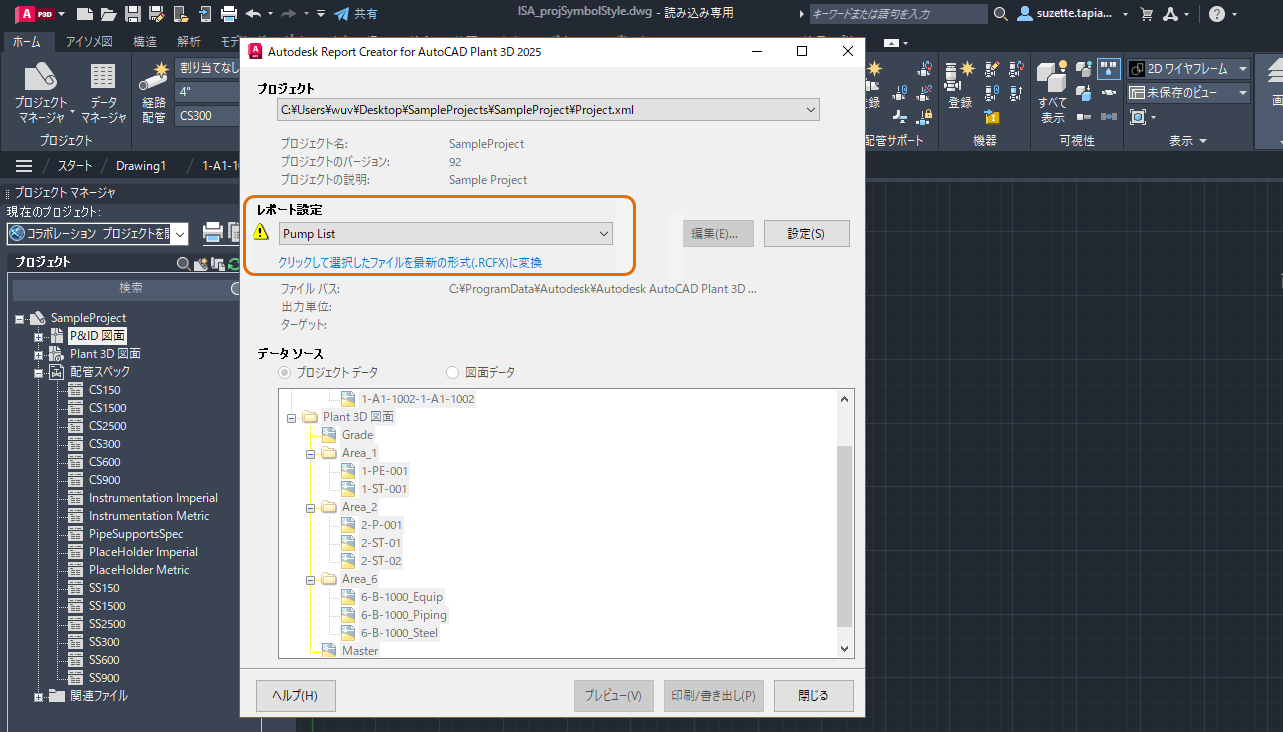Open the Project Manager ribbon button
The height and width of the screenshot is (732, 1283).
pyautogui.click(x=42, y=93)
